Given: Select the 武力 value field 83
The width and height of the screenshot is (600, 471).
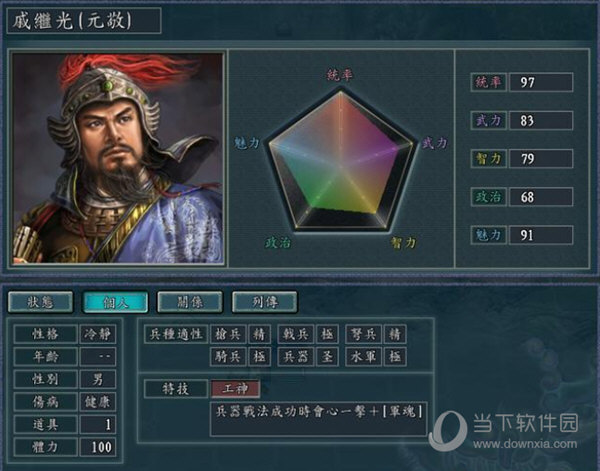Looking at the screenshot, I should (541, 121).
